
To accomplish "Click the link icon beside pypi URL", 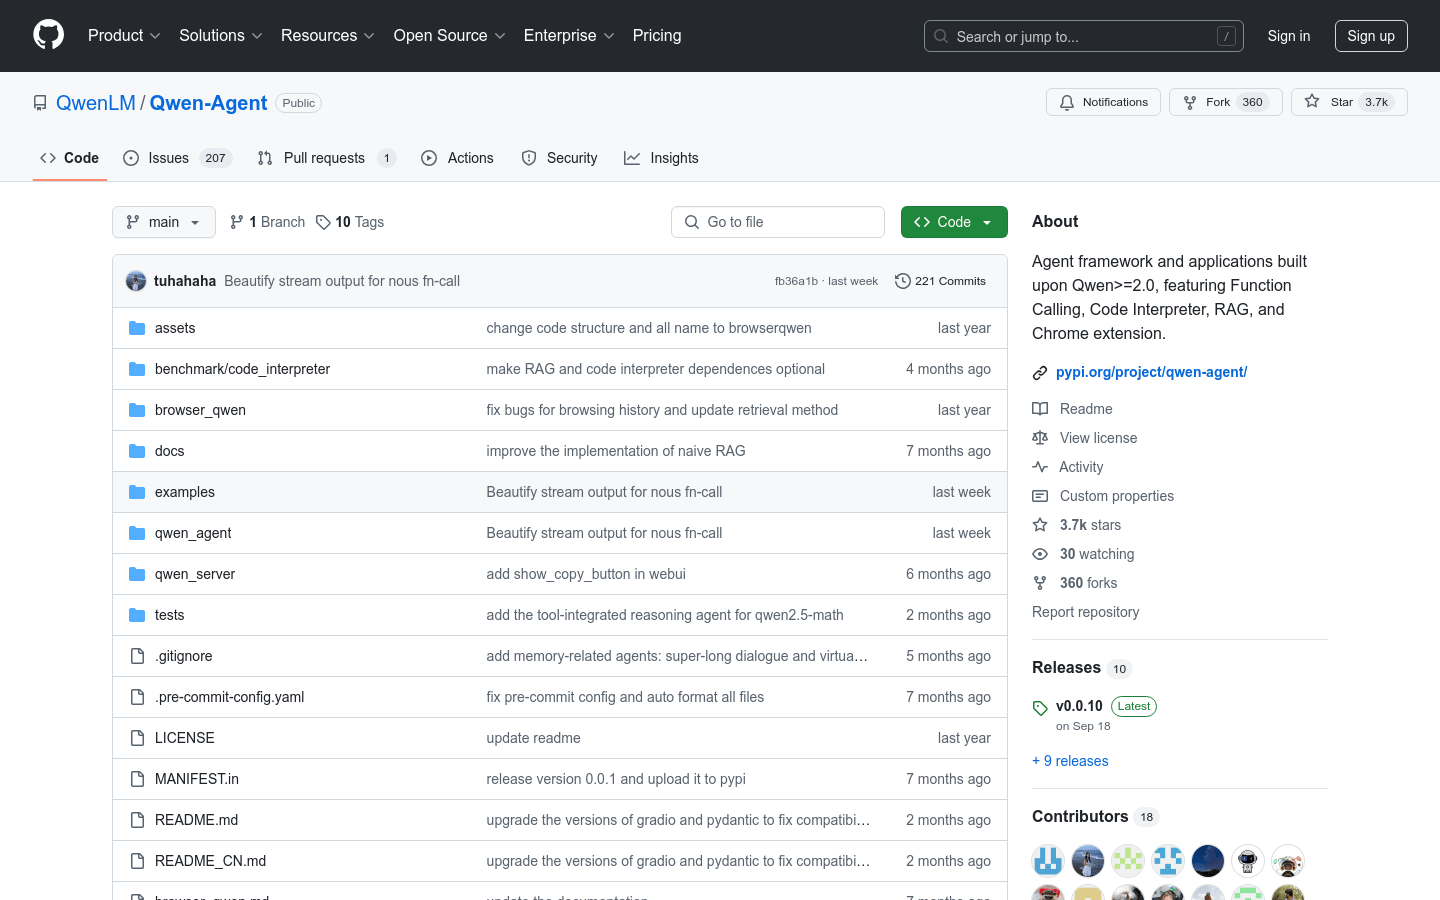I will (x=1040, y=372).
